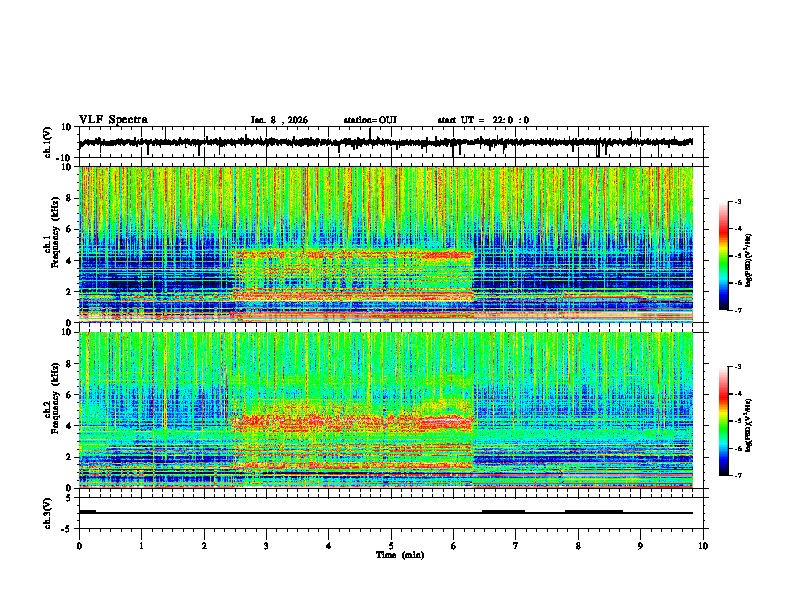This screenshot has width=792, height=612.
Task: Click the "station=OUI" label
Action: 370,120
